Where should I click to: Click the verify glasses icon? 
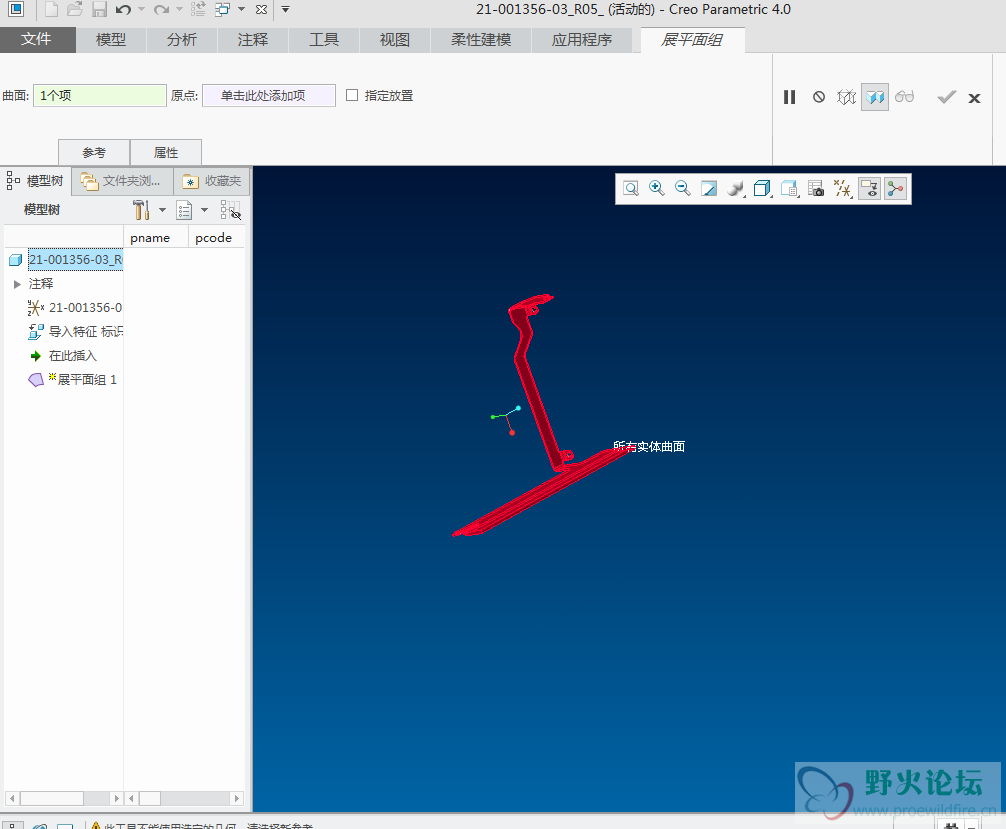(905, 97)
